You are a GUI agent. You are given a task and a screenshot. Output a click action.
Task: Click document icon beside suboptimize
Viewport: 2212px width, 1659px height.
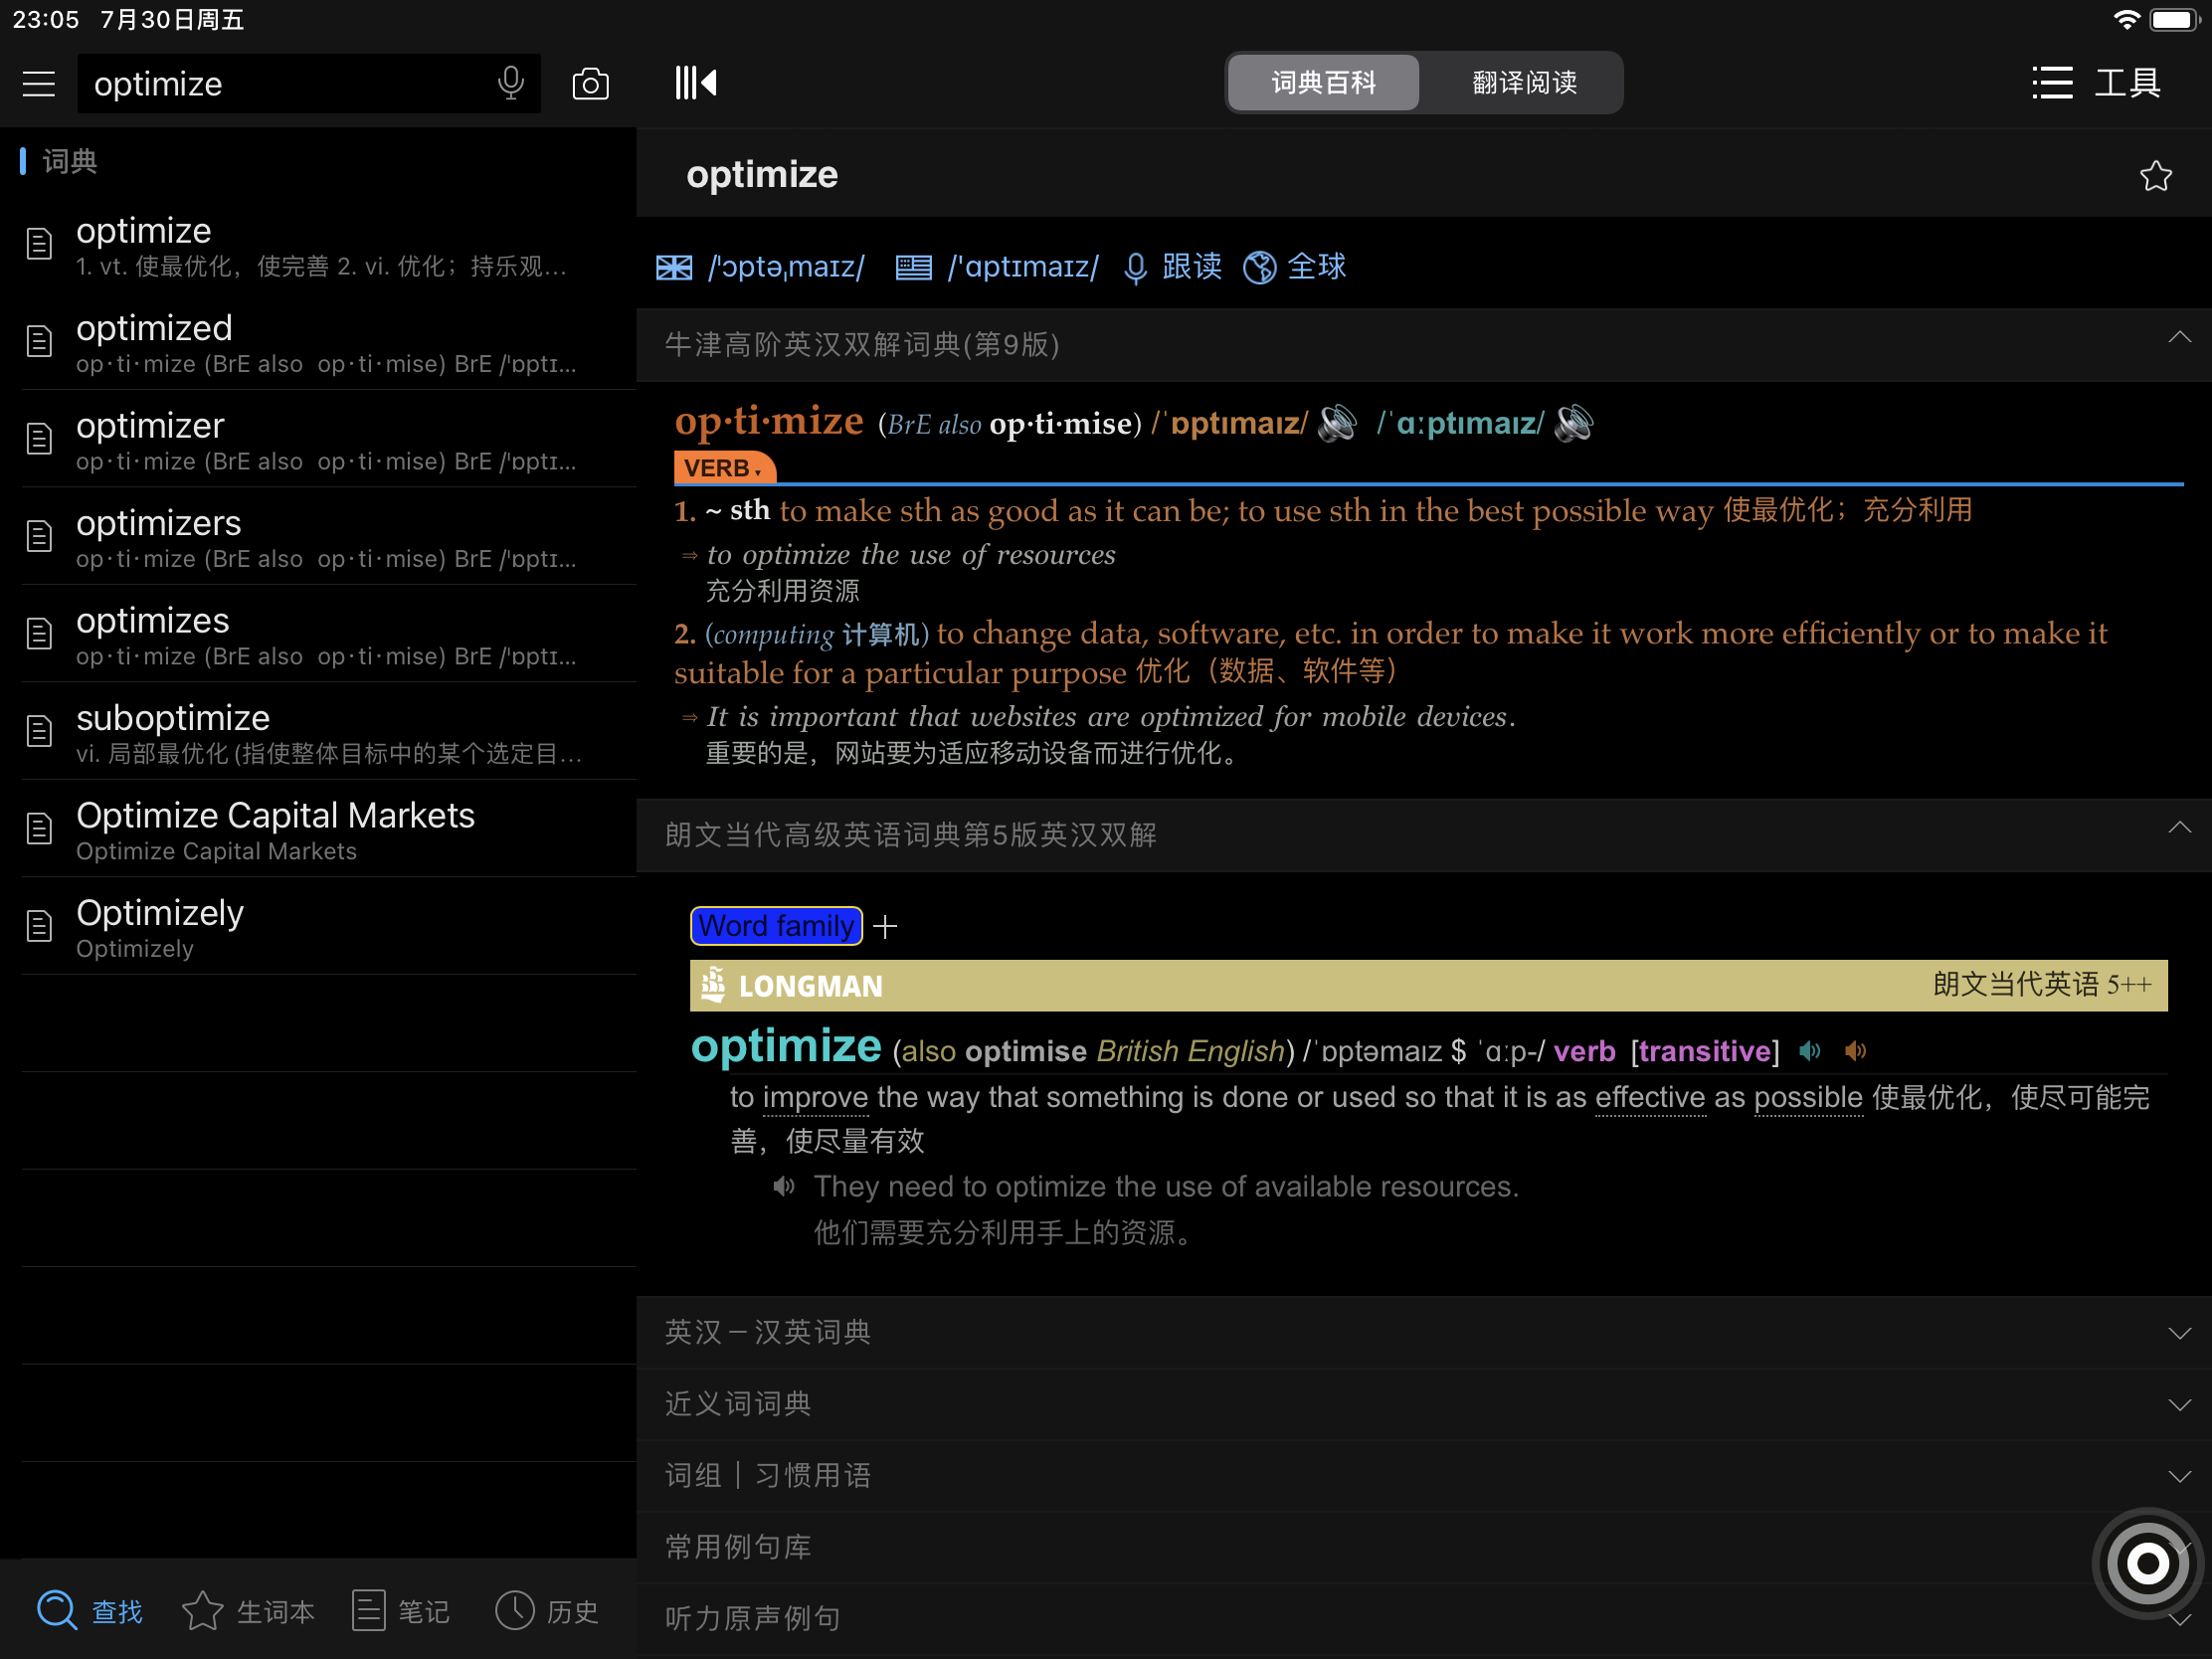(x=39, y=732)
